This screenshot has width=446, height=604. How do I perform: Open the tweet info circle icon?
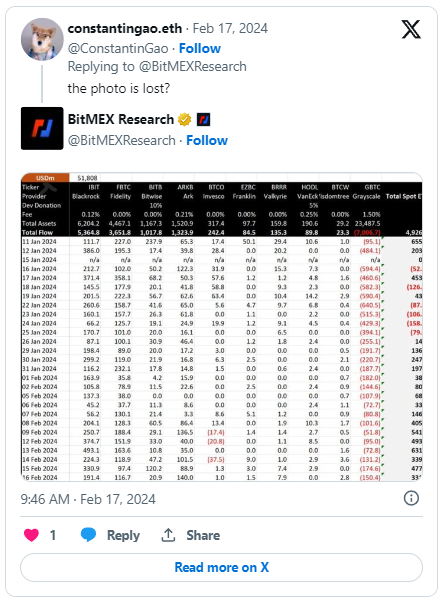411,498
